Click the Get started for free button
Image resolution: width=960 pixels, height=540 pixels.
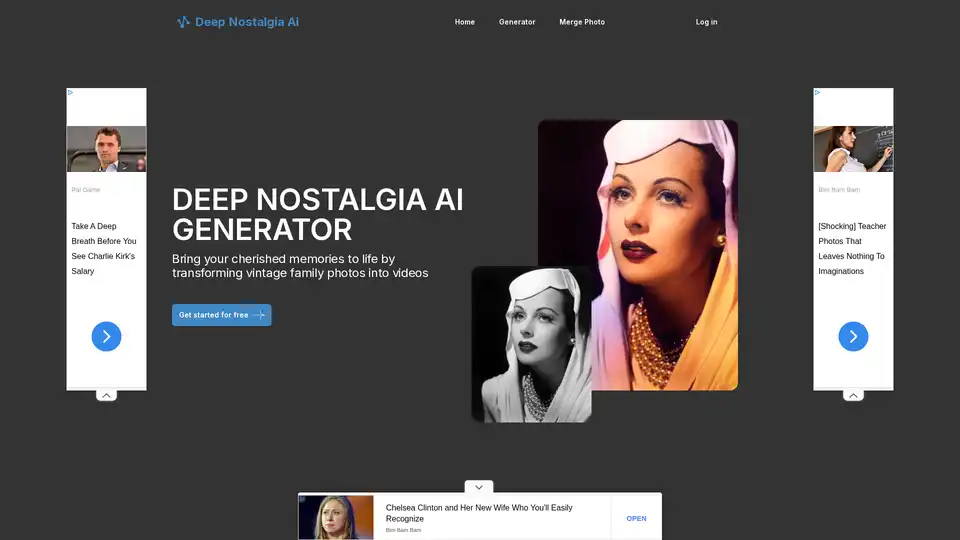pos(221,315)
